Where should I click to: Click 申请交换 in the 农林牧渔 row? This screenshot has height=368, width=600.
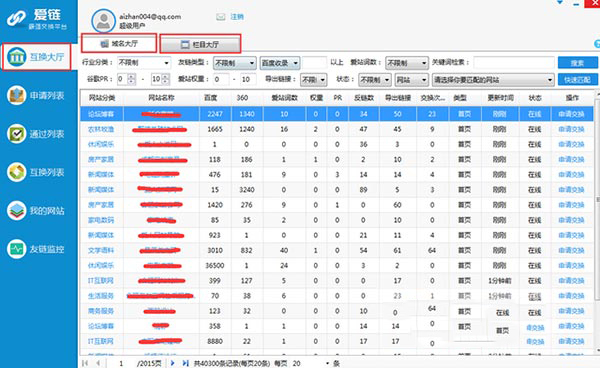click(571, 129)
